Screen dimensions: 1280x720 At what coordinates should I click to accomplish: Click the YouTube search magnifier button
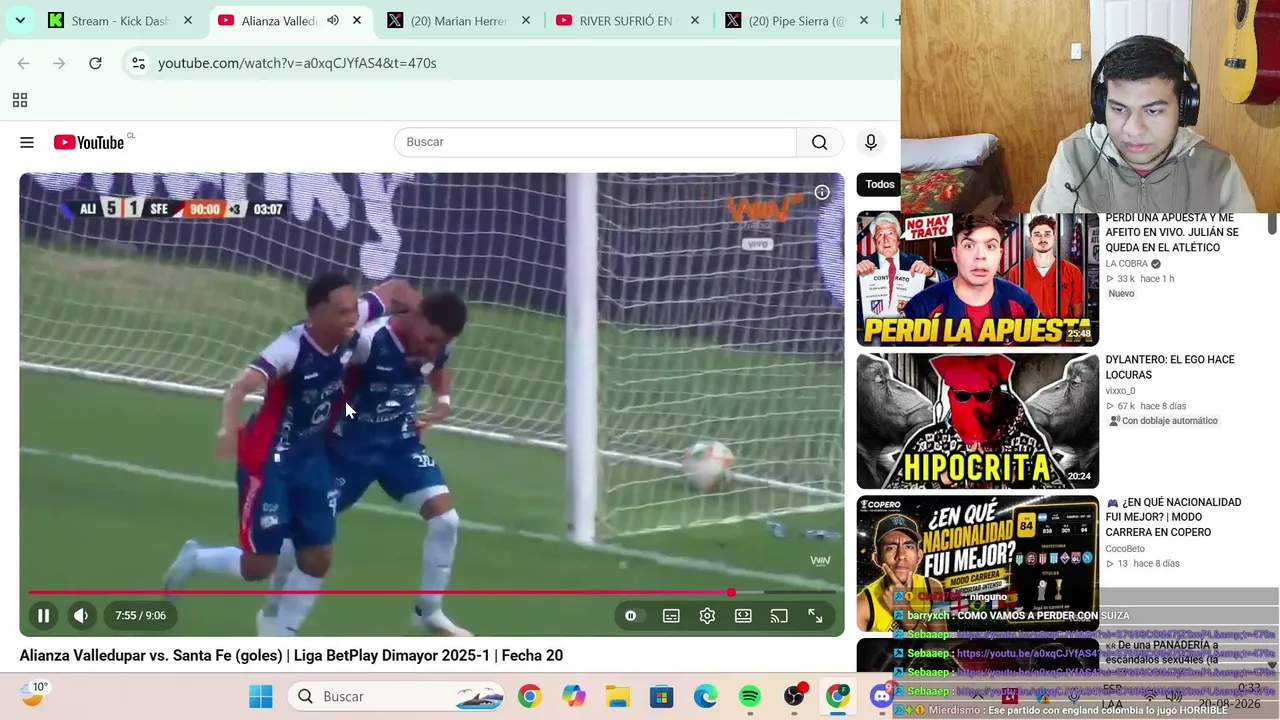pos(820,142)
